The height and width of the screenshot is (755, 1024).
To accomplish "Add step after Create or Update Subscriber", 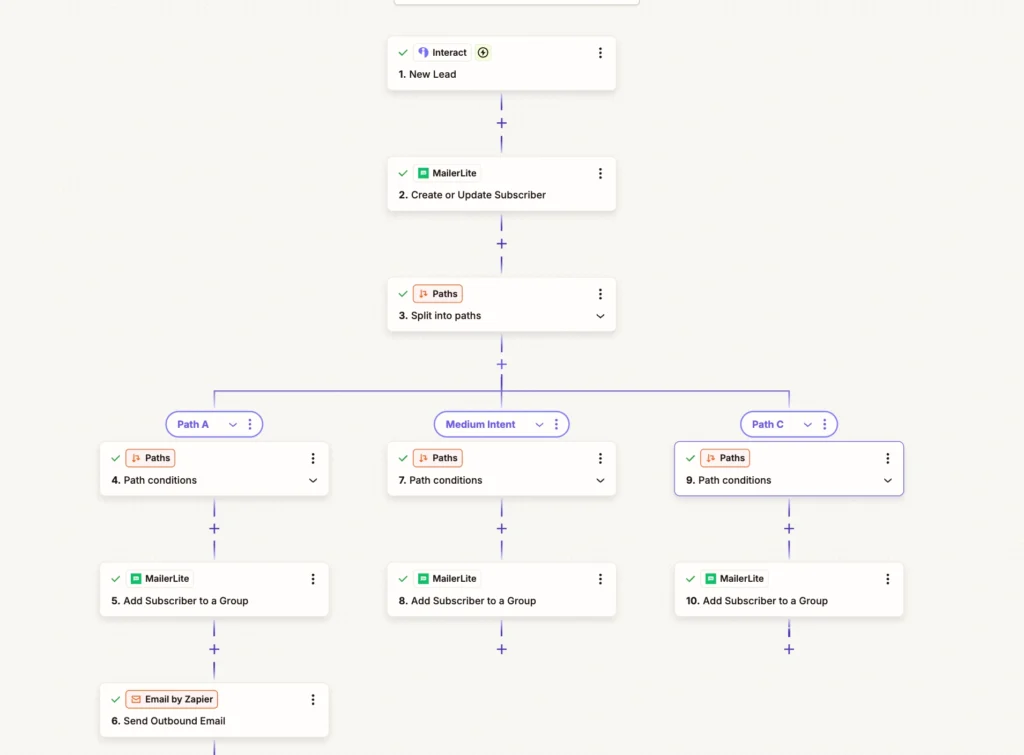I will coord(502,244).
